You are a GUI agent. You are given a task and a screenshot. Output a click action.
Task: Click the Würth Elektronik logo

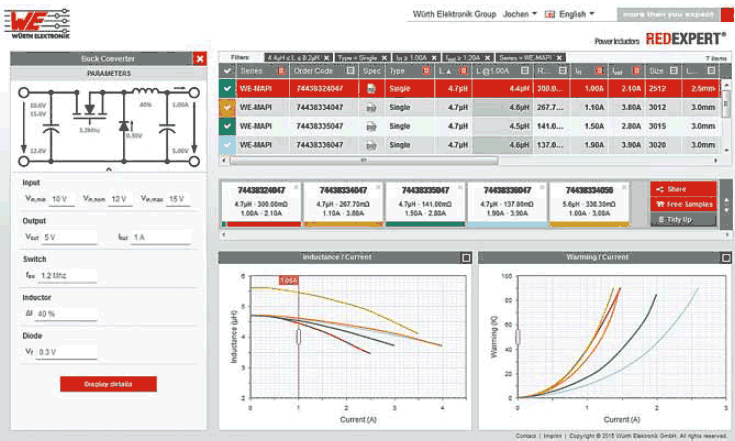37,23
